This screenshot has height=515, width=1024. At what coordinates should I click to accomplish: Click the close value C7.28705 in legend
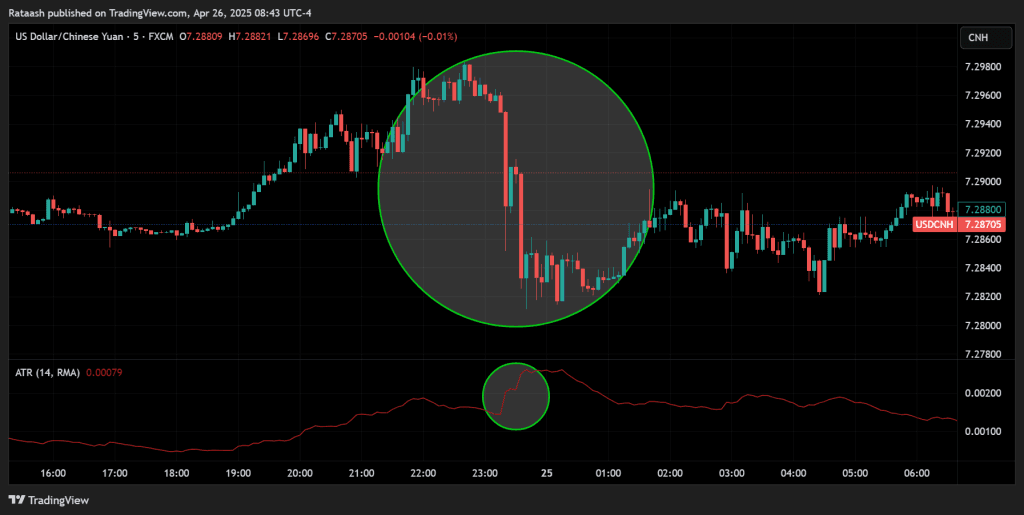click(x=343, y=37)
